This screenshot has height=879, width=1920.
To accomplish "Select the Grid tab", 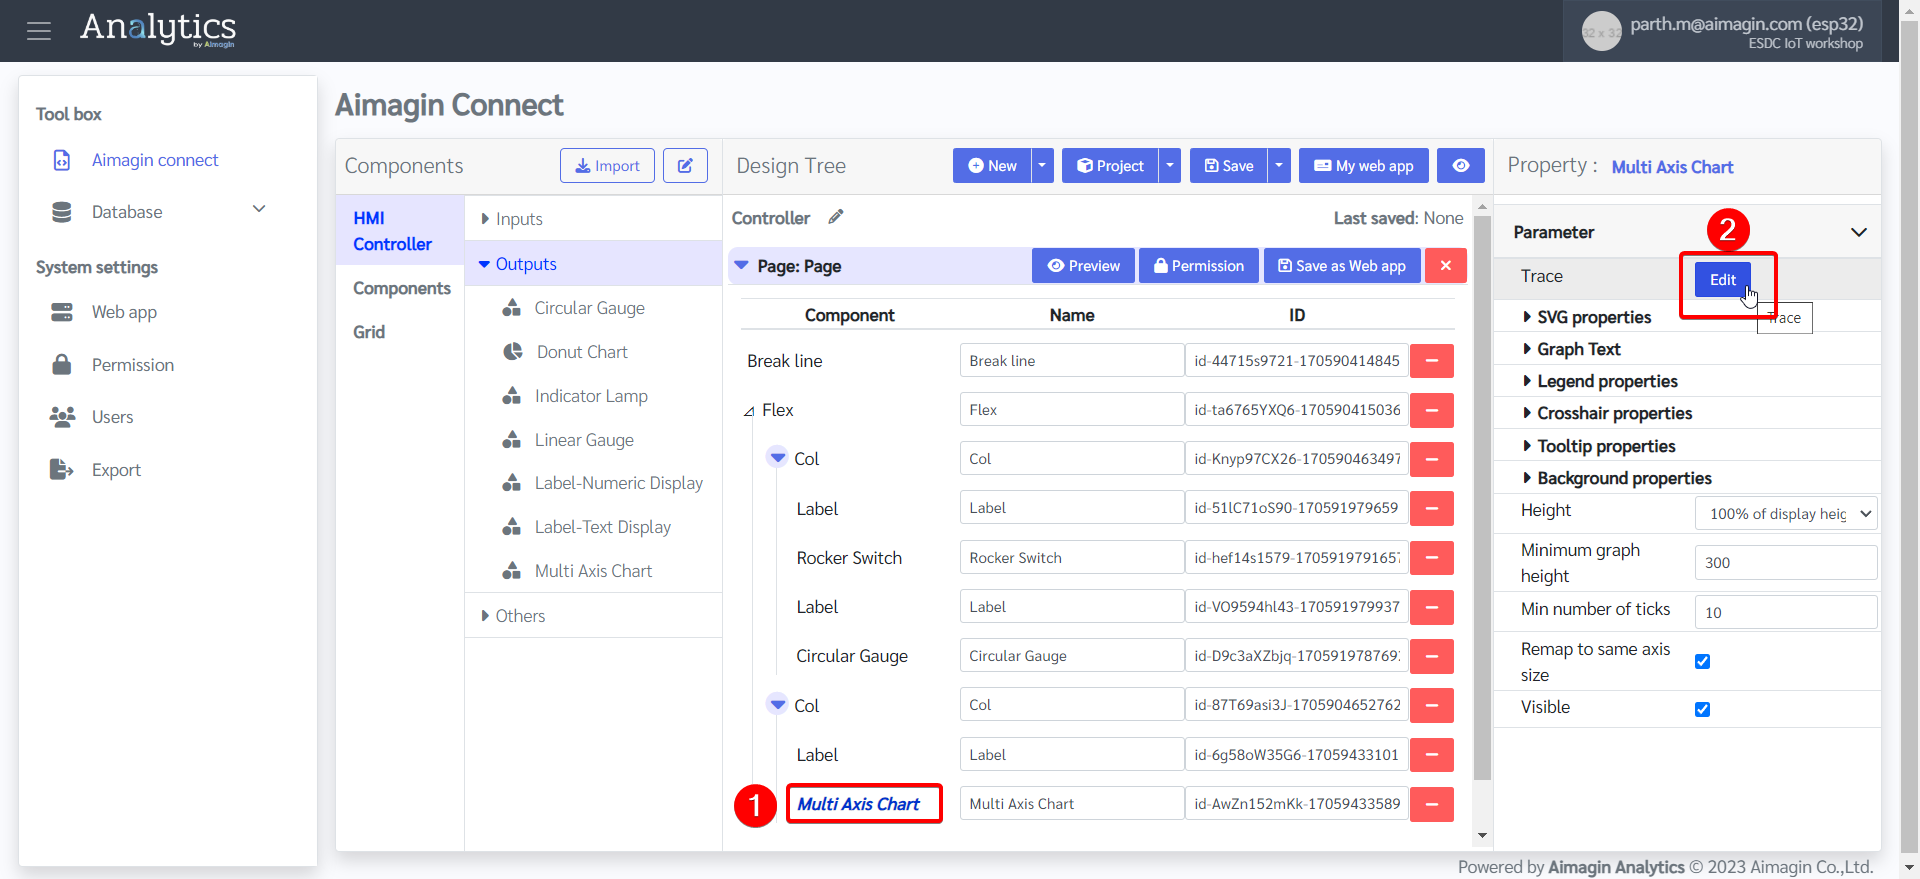I will pyautogui.click(x=369, y=332).
